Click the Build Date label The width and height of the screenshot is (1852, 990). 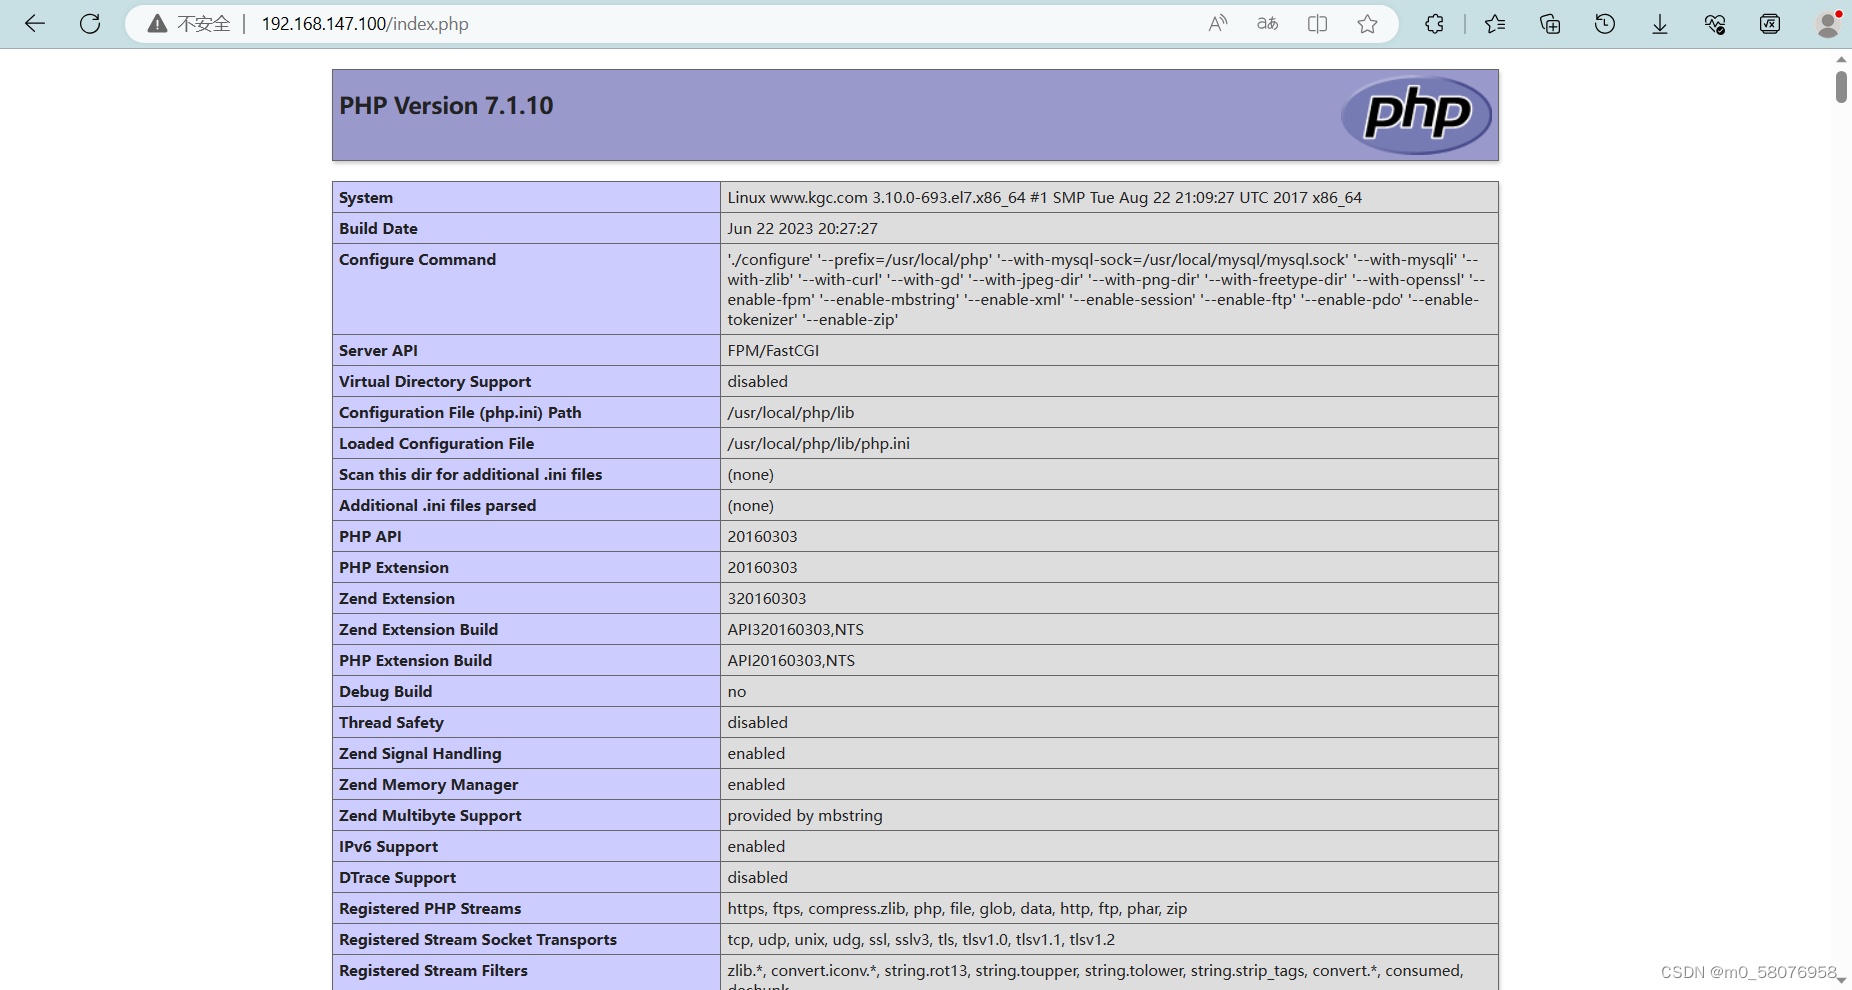pos(378,229)
